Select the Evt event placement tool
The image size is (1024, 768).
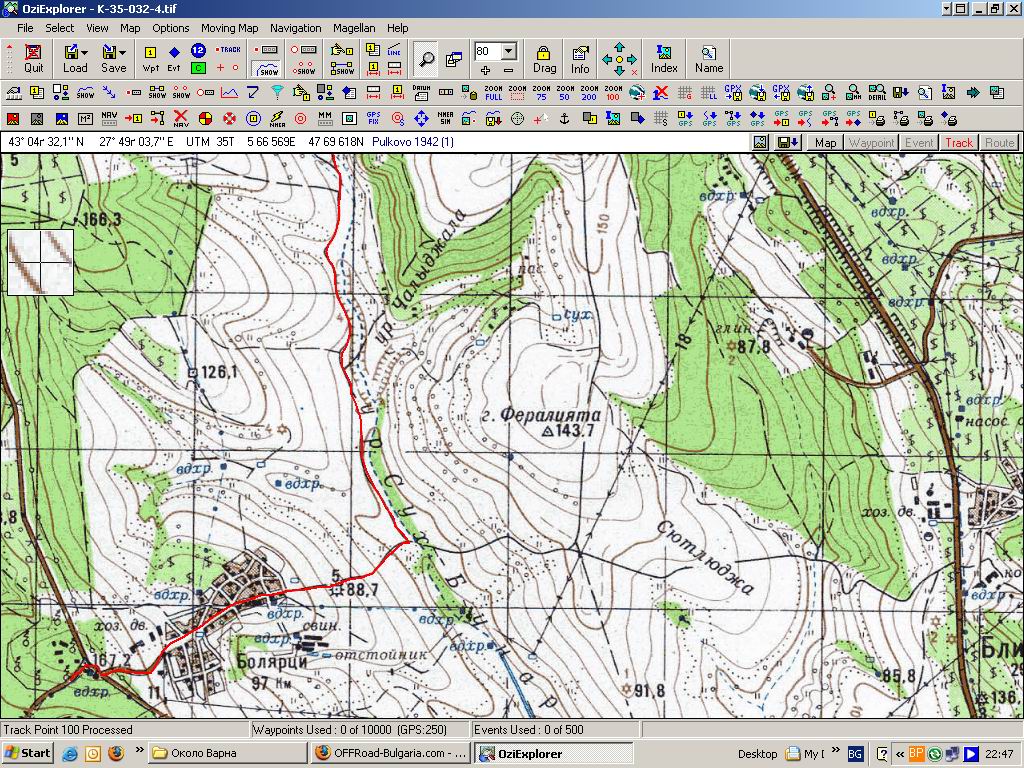click(174, 58)
